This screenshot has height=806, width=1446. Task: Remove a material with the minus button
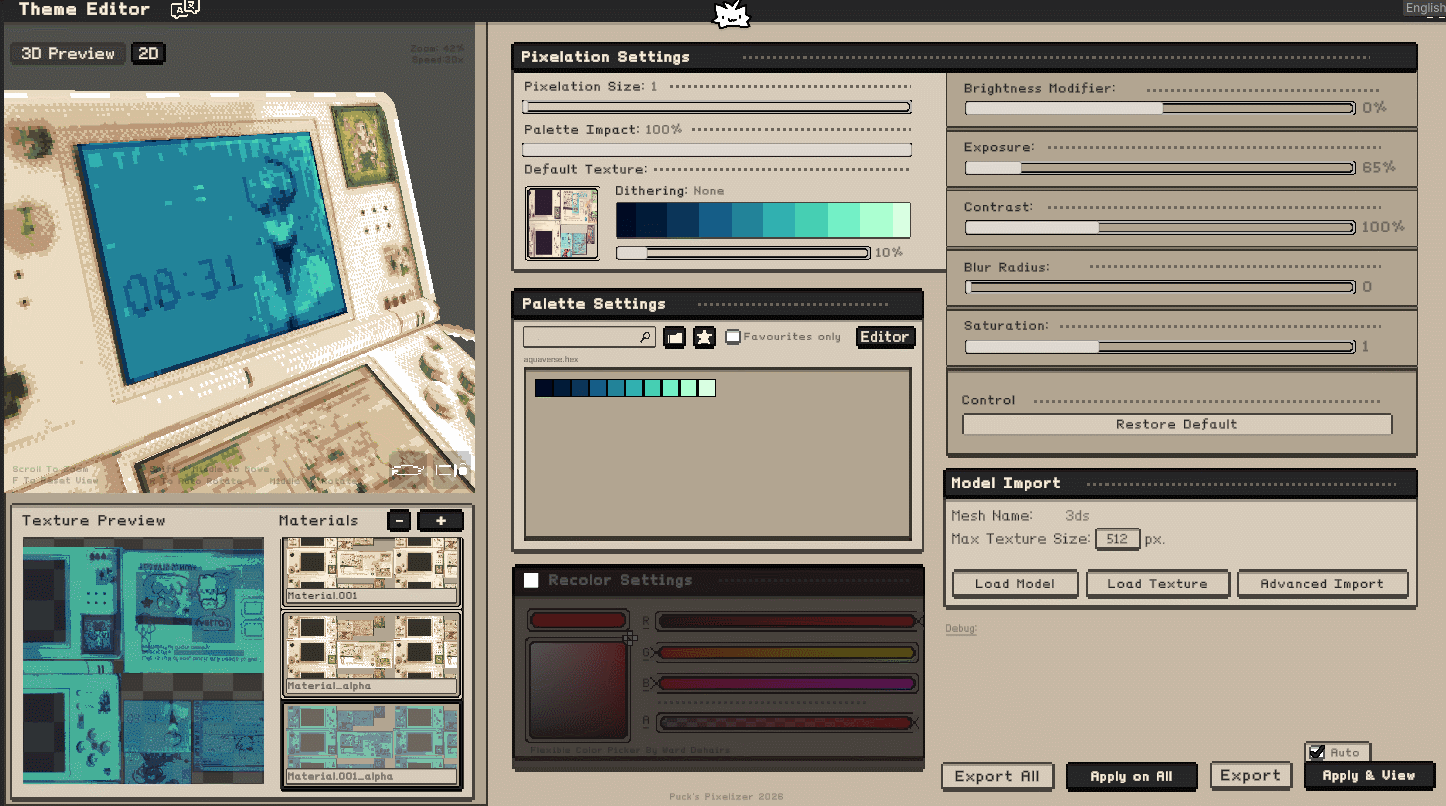click(x=398, y=520)
